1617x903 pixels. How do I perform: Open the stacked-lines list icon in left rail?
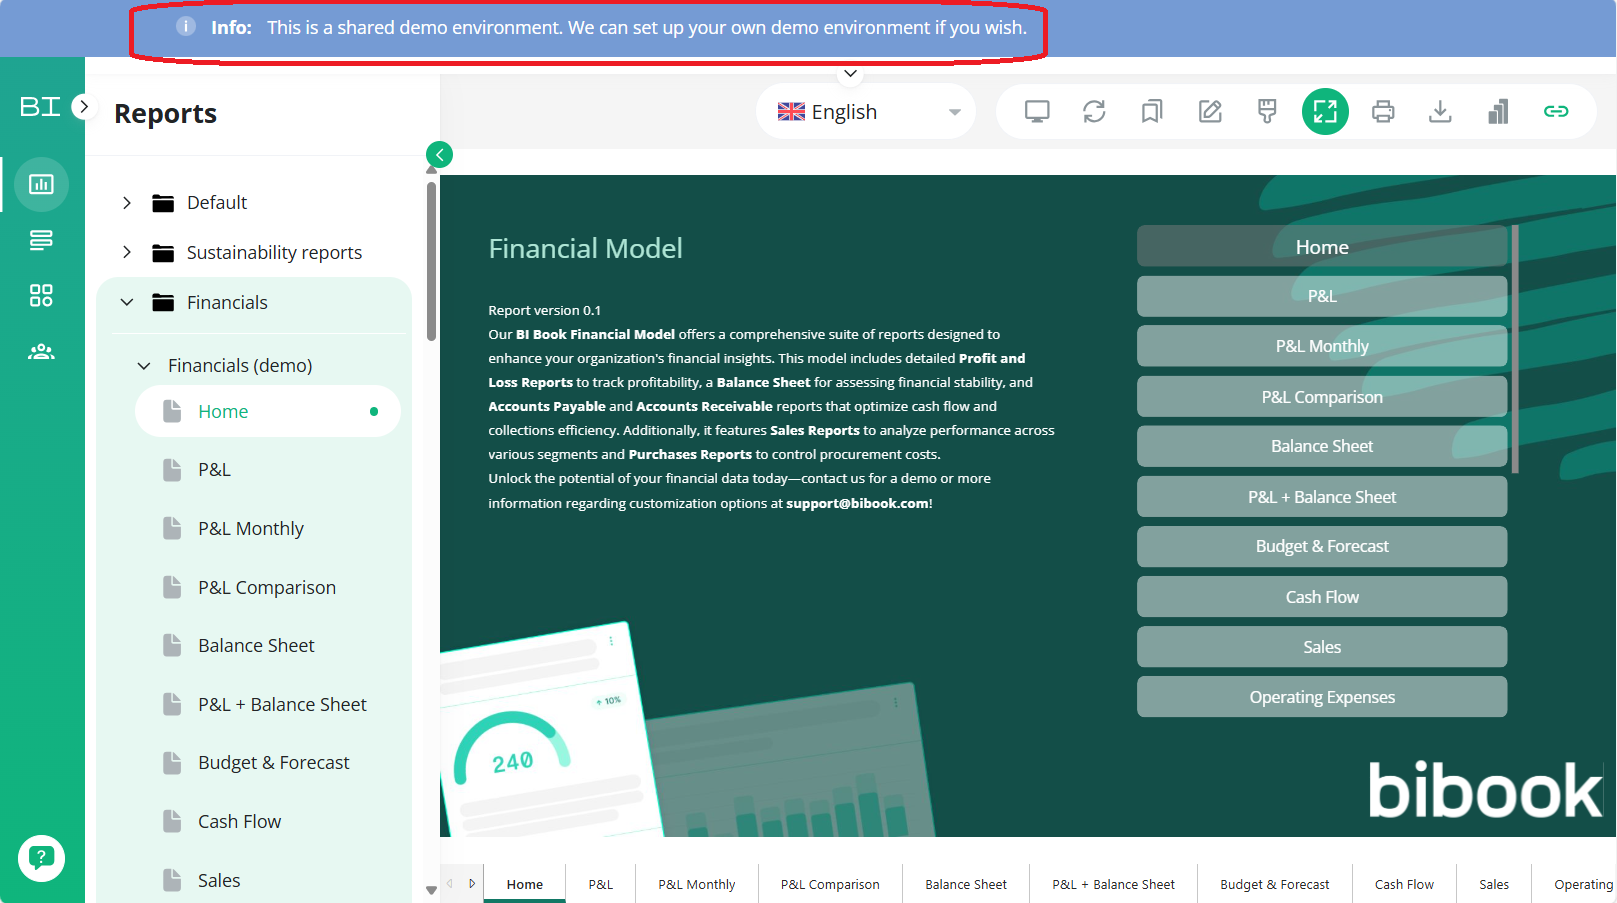tap(41, 240)
